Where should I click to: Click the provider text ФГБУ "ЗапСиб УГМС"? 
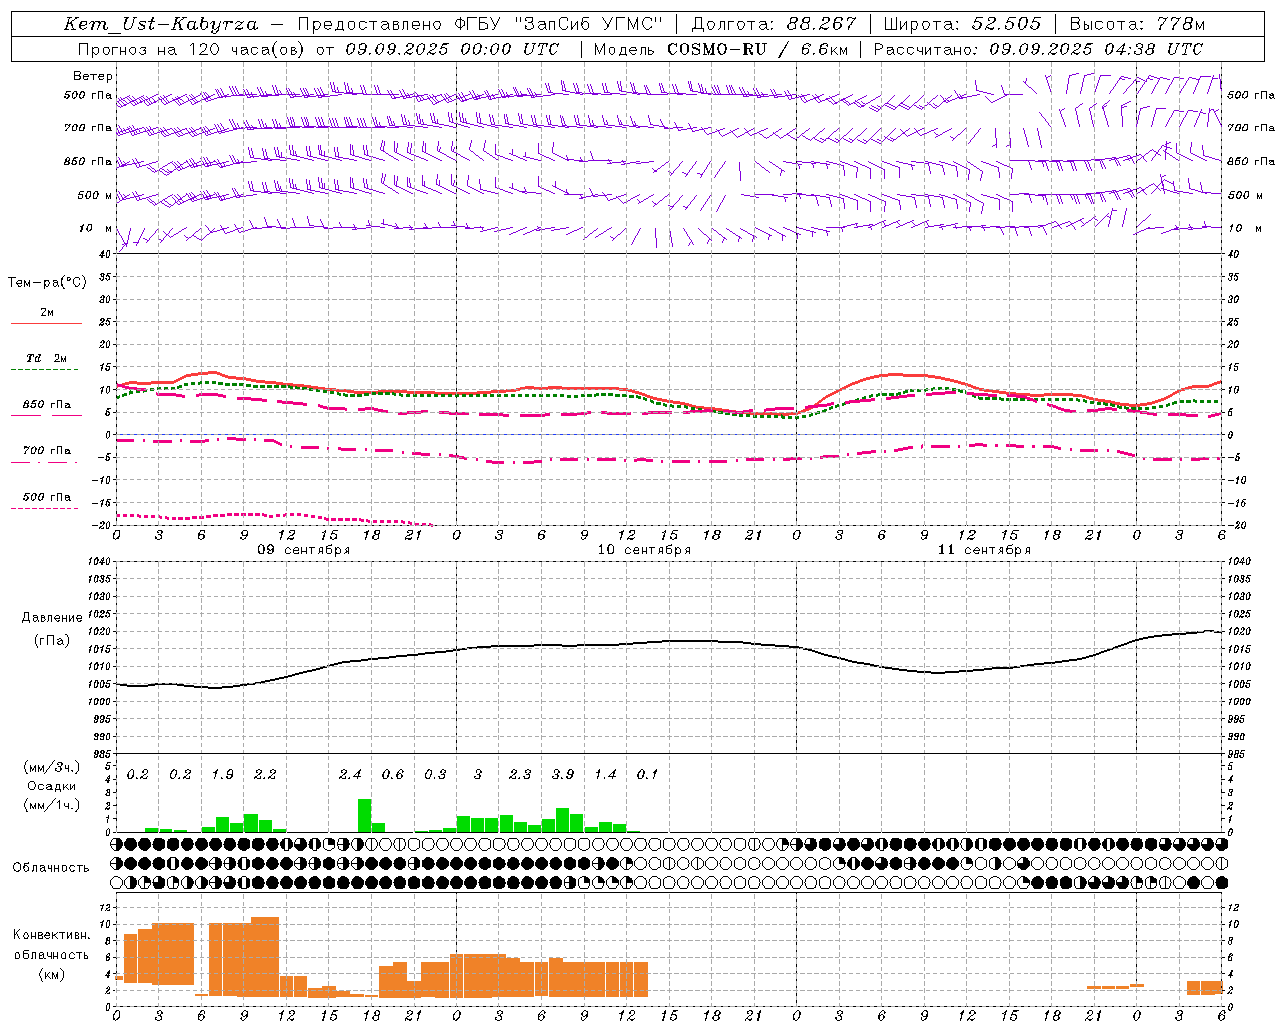pos(559,24)
